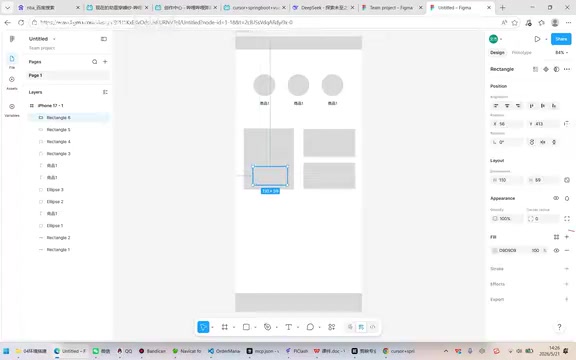Open the present options dropdown arrow
Viewport: 576px width, 360px height.
tap(546, 39)
